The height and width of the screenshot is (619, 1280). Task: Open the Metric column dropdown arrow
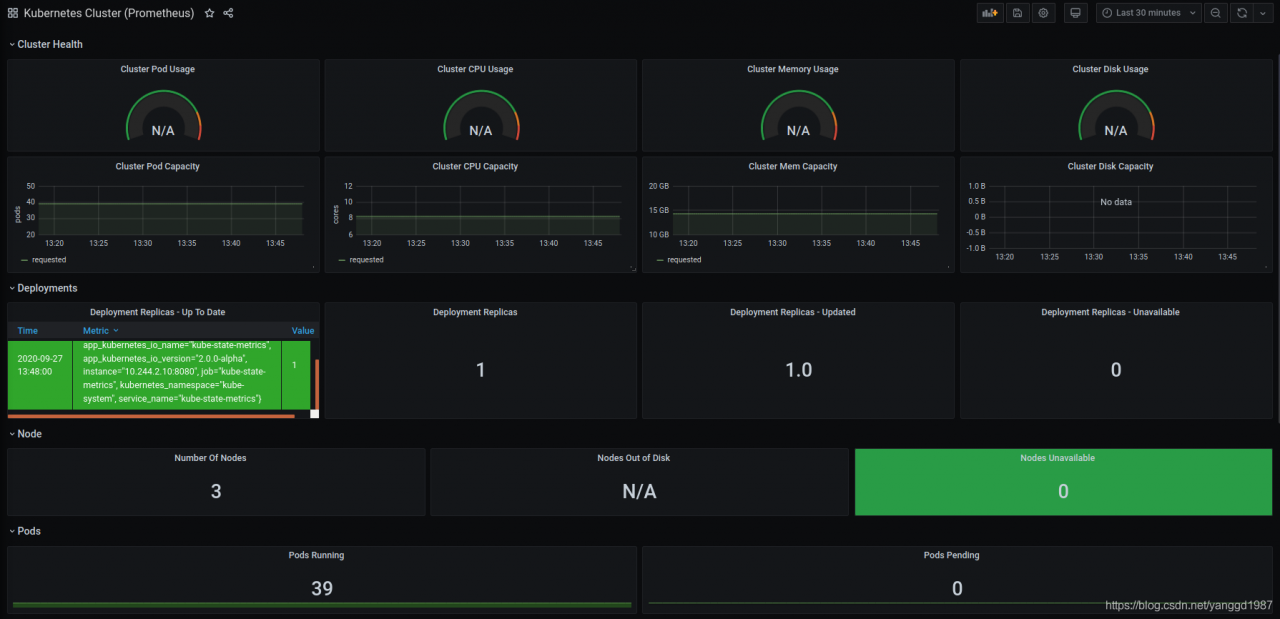(116, 330)
